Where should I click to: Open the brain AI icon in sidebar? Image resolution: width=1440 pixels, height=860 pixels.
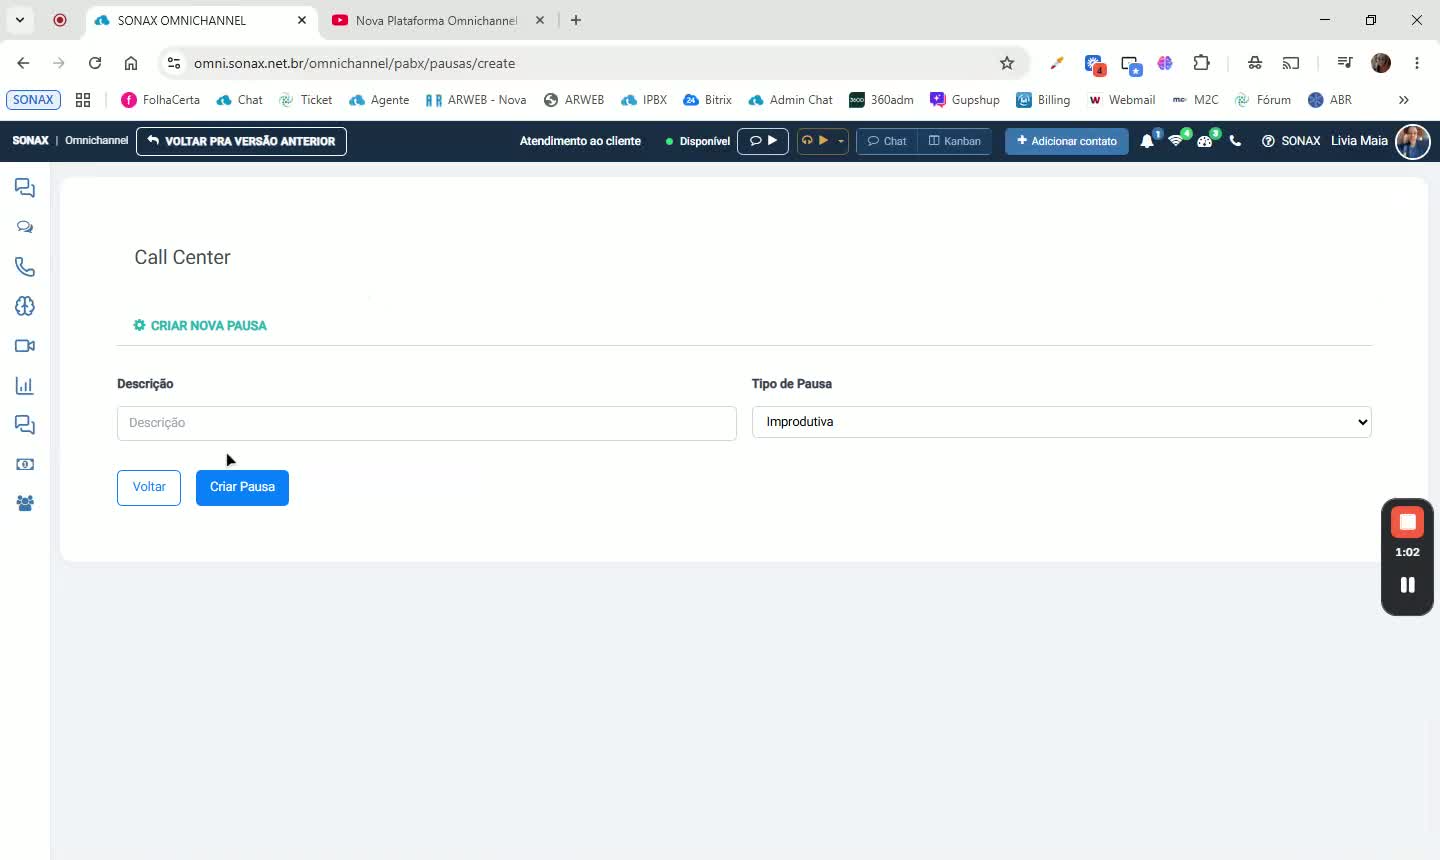25,306
